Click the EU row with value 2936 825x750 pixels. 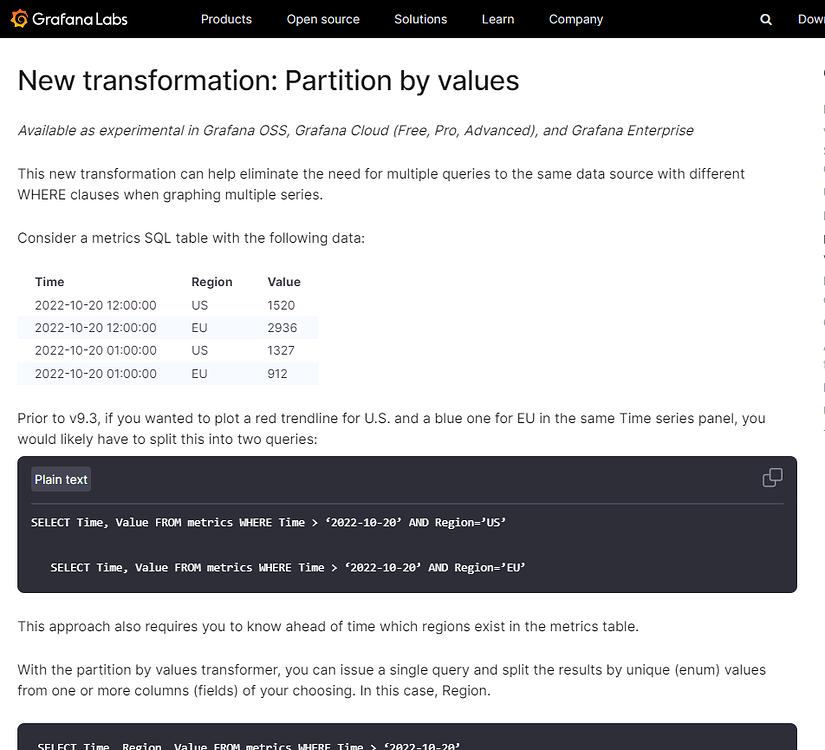click(x=170, y=328)
